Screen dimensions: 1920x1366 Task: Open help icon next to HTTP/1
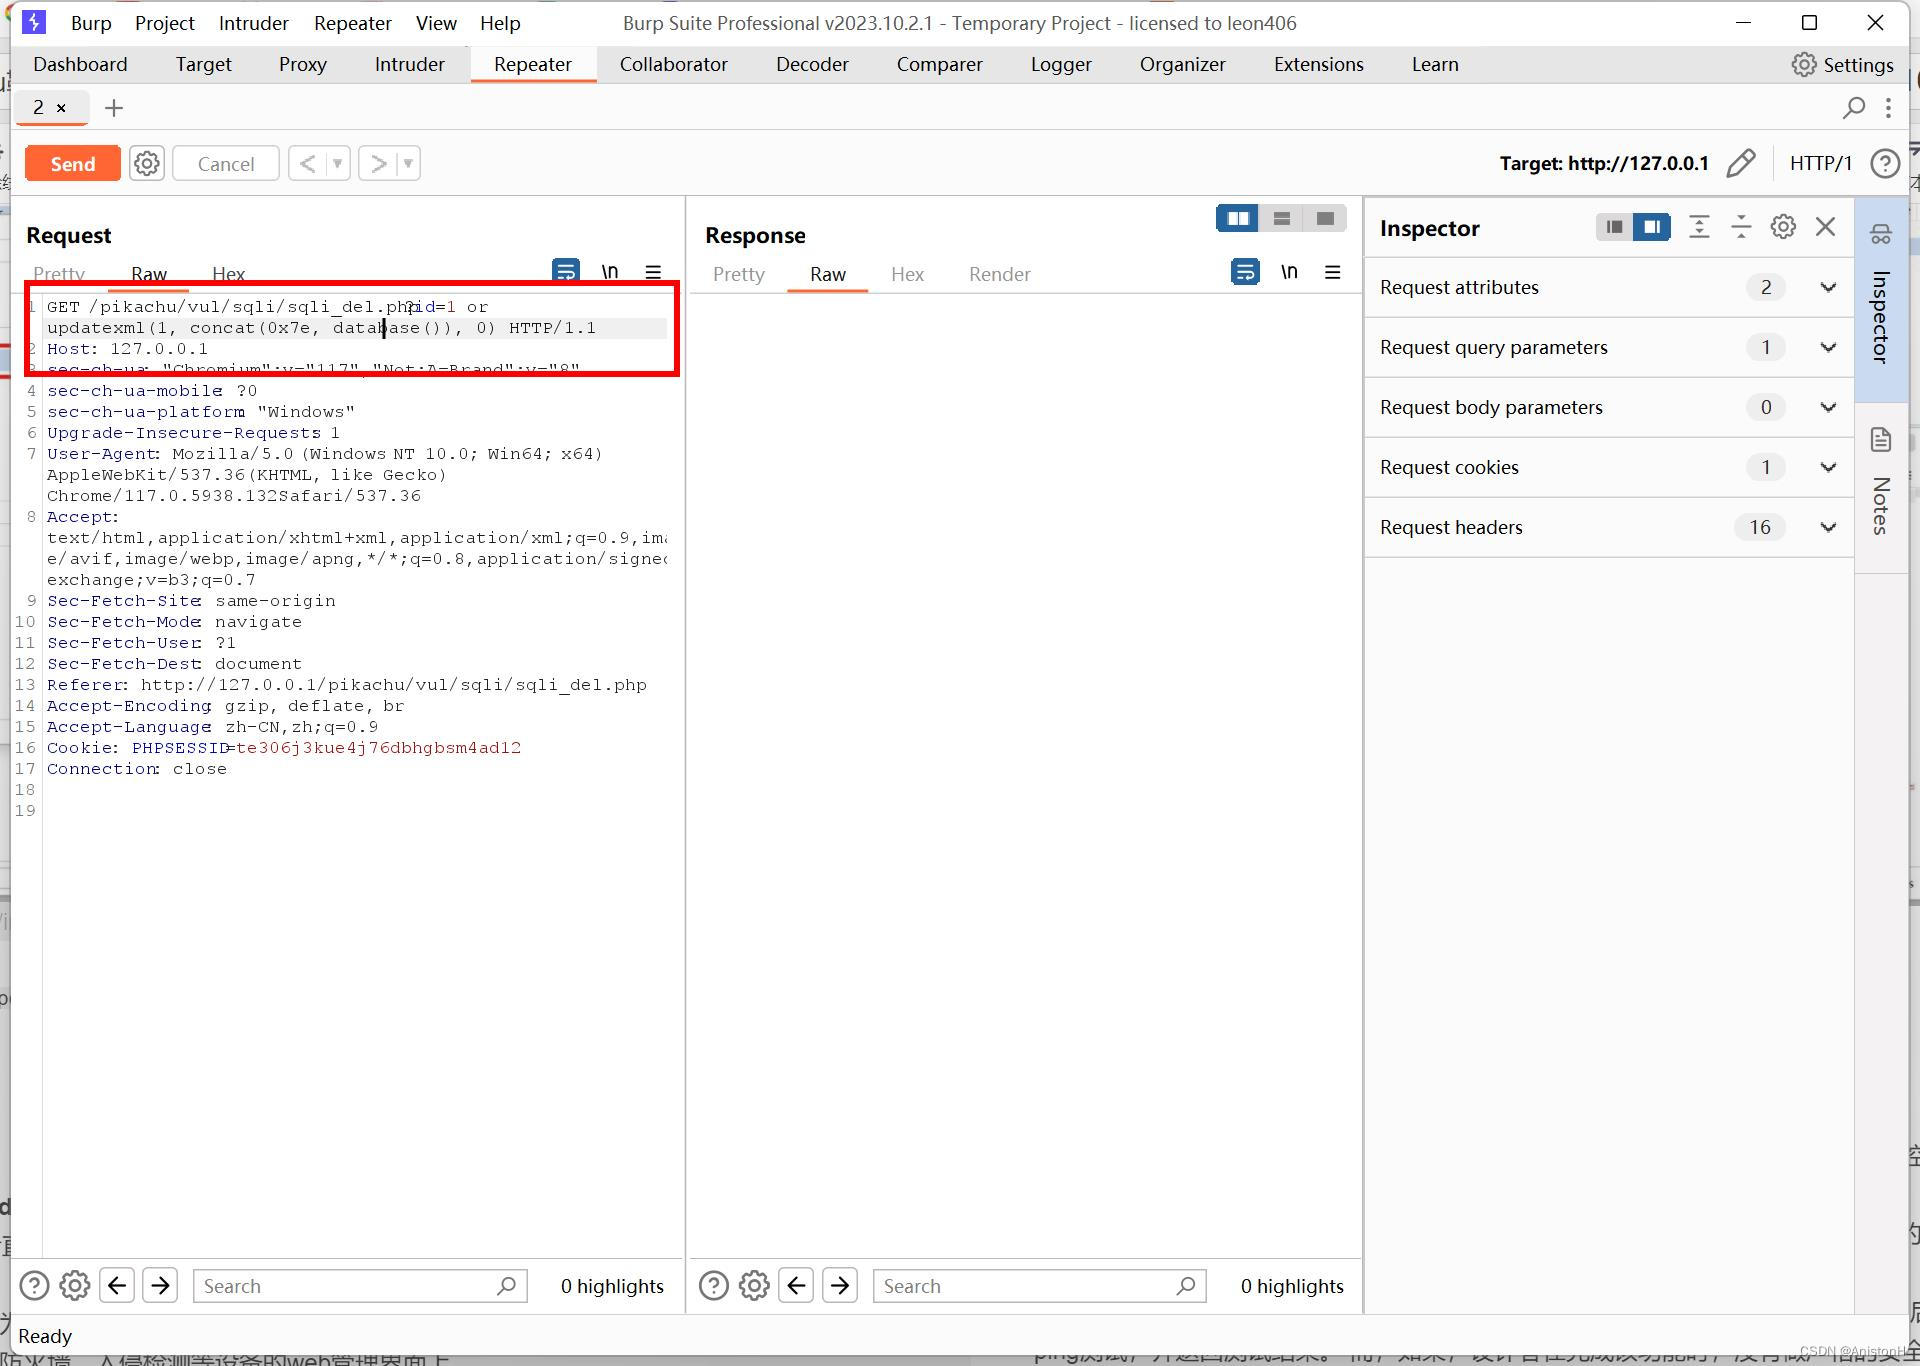point(1885,163)
